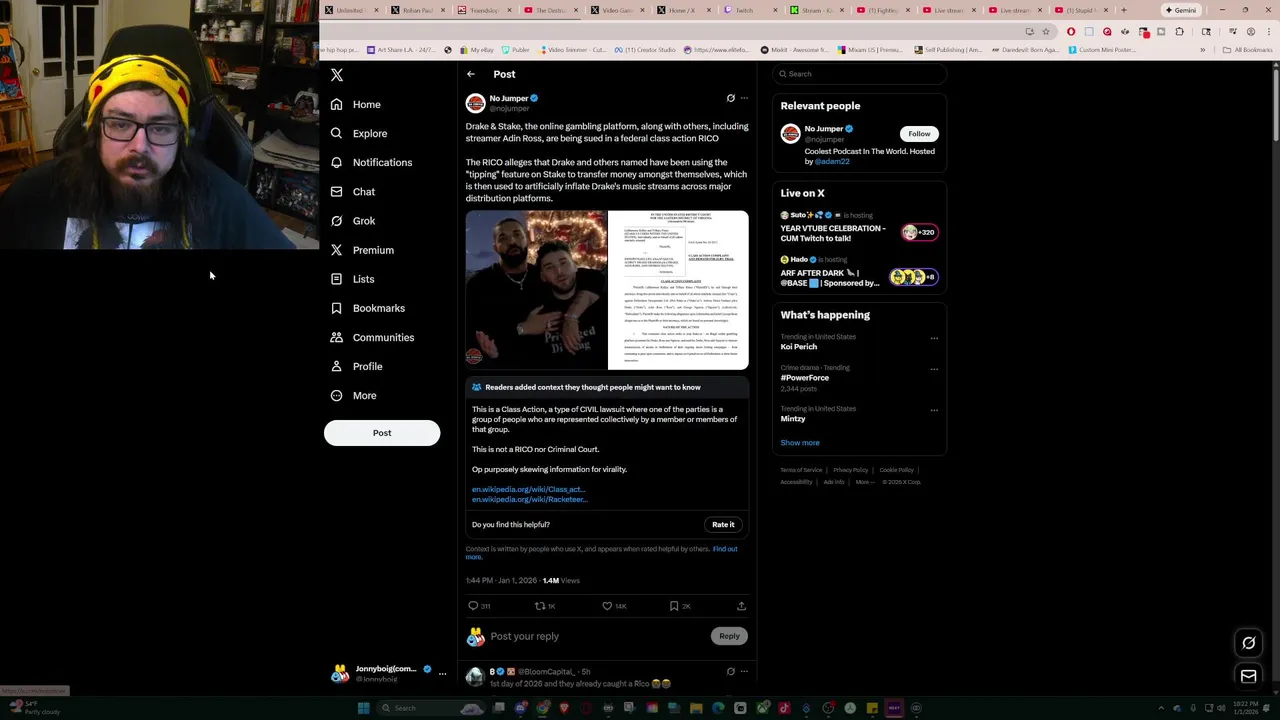
Task: Click the Reply button
Action: click(x=729, y=636)
